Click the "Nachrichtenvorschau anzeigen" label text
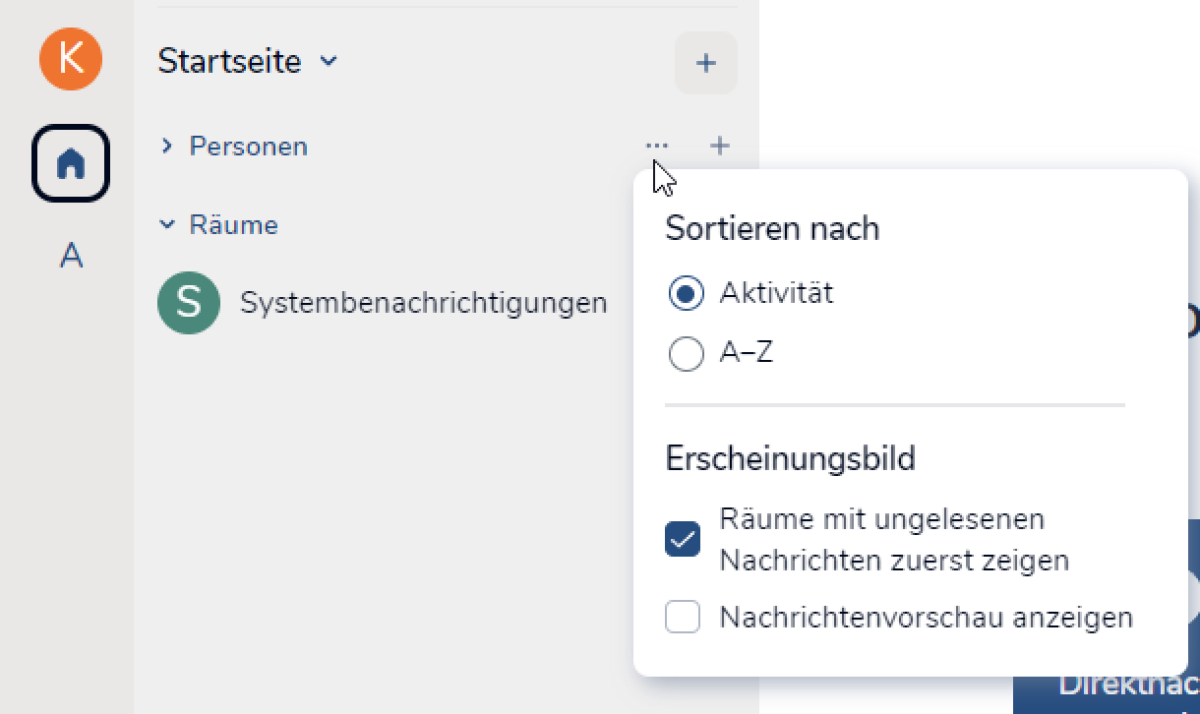Image resolution: width=1200 pixels, height=714 pixels. (x=926, y=618)
